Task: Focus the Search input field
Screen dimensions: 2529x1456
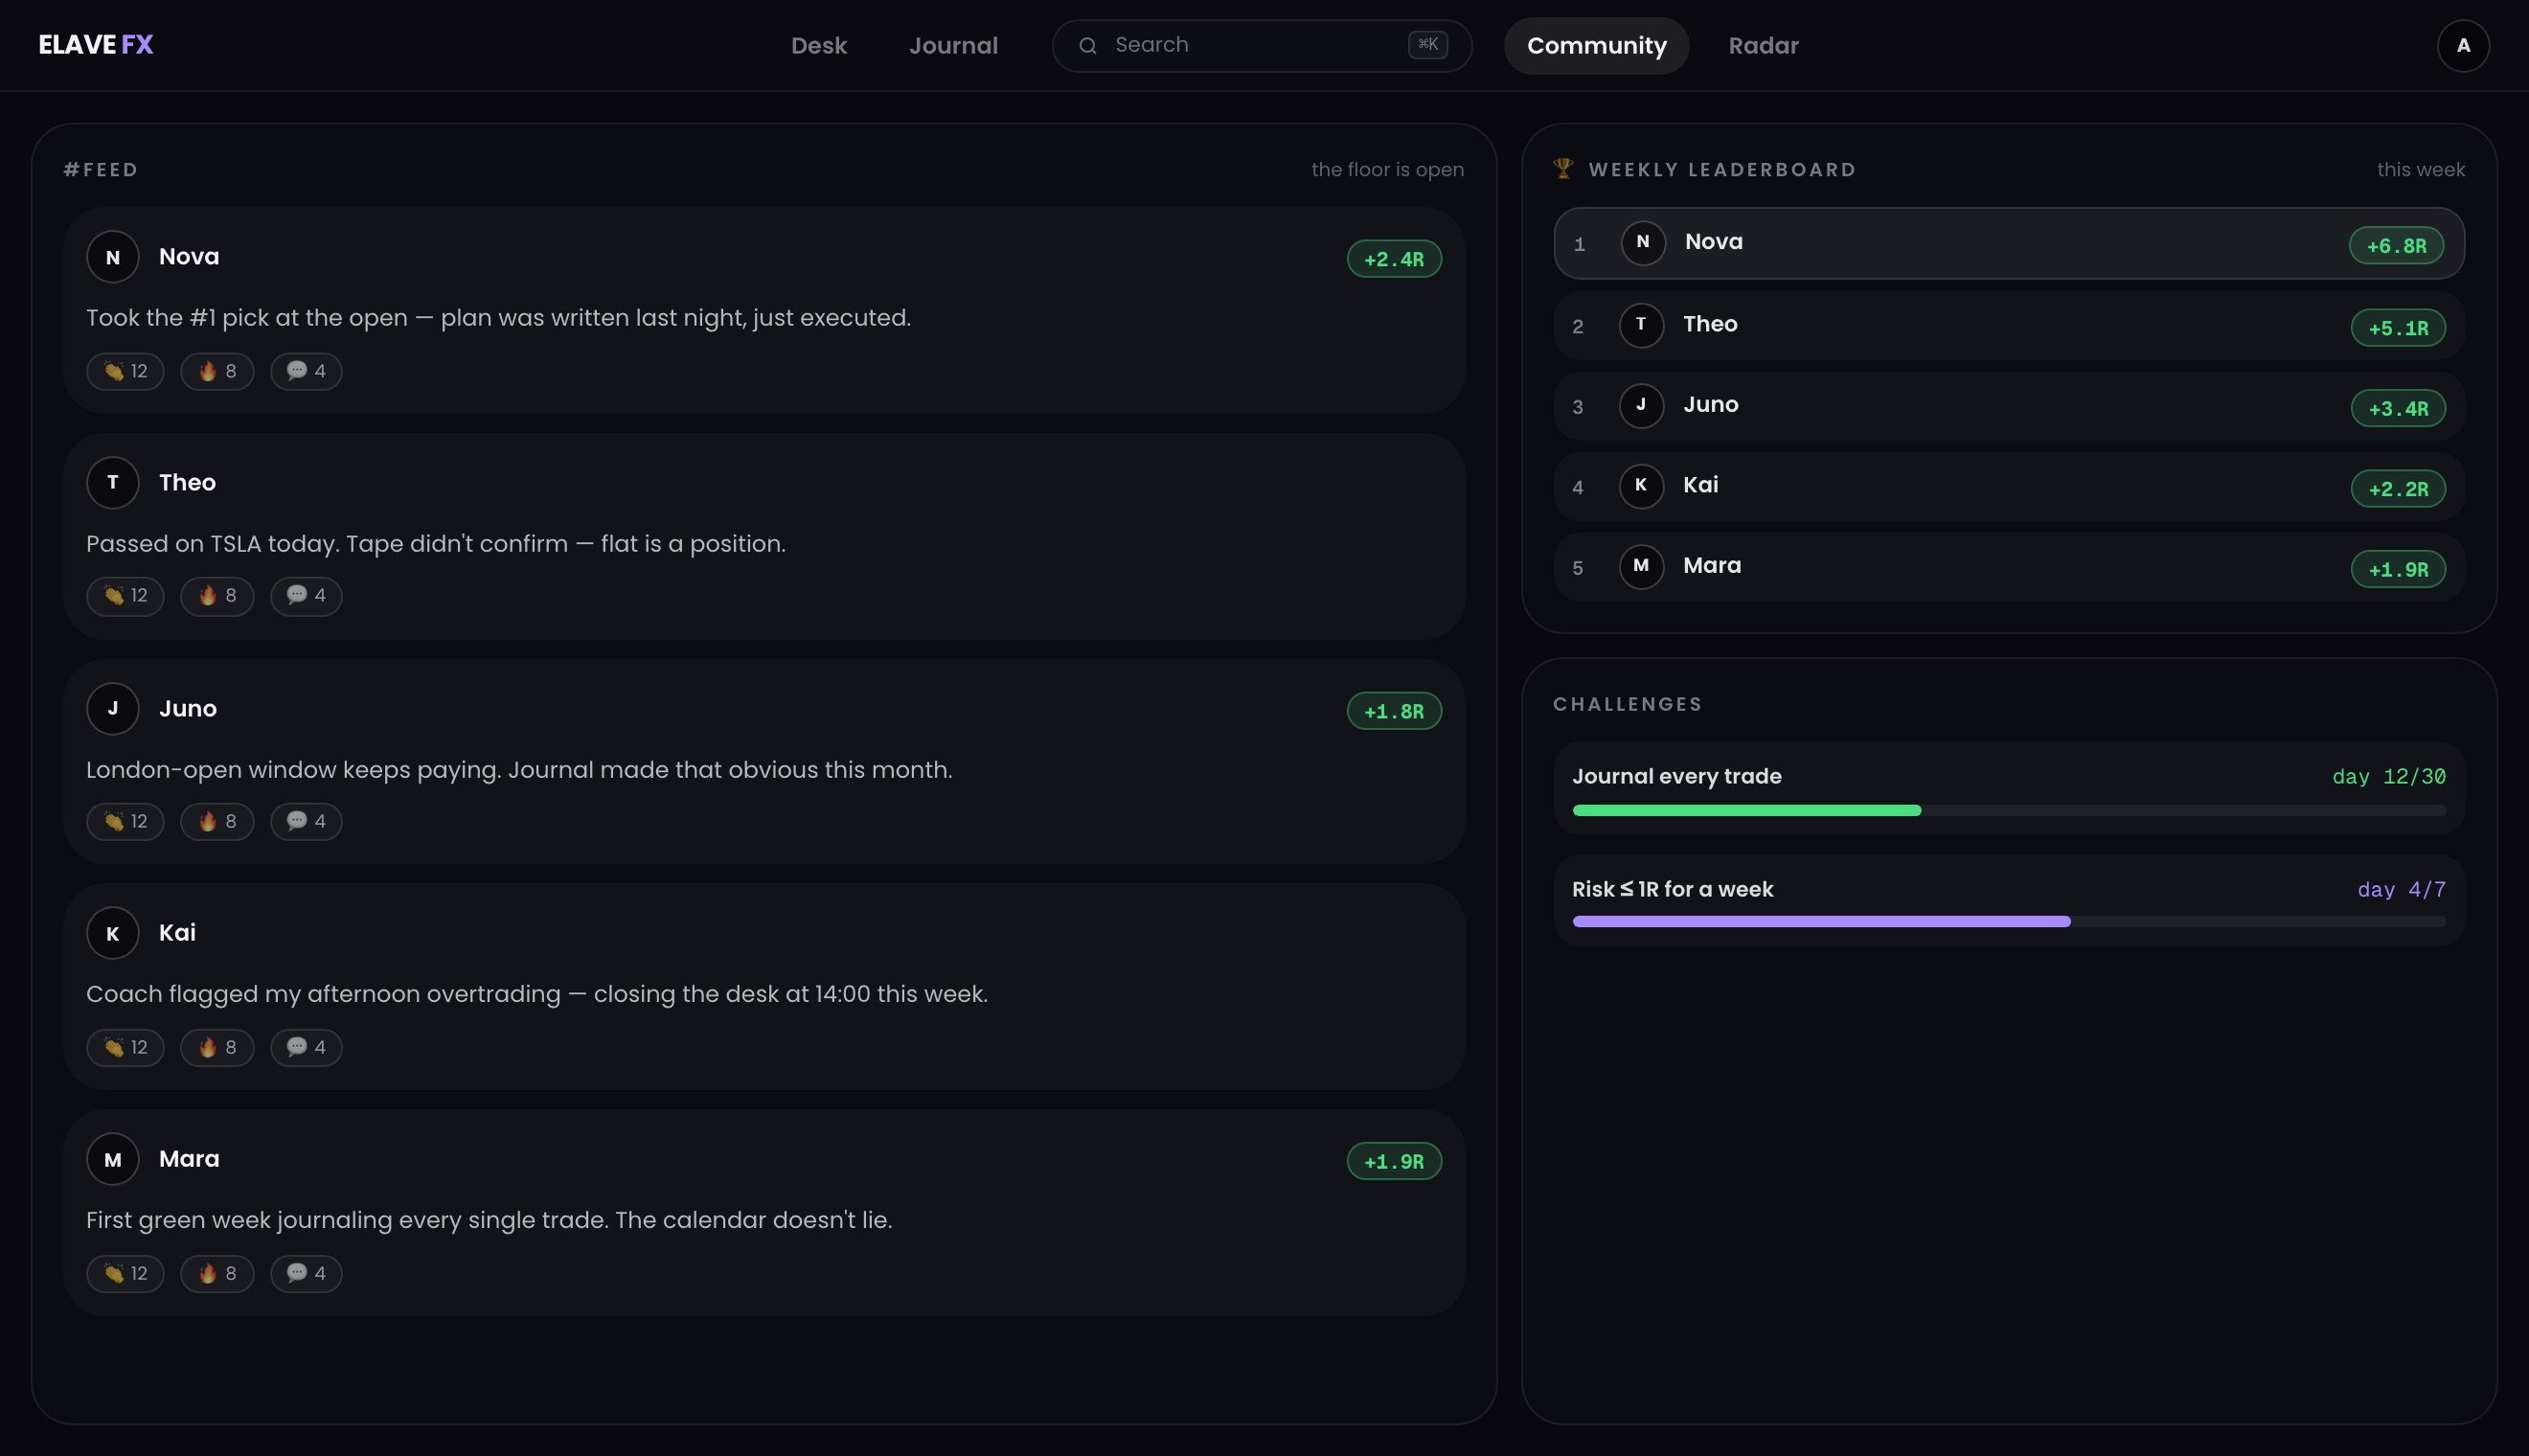Action: [1261, 45]
